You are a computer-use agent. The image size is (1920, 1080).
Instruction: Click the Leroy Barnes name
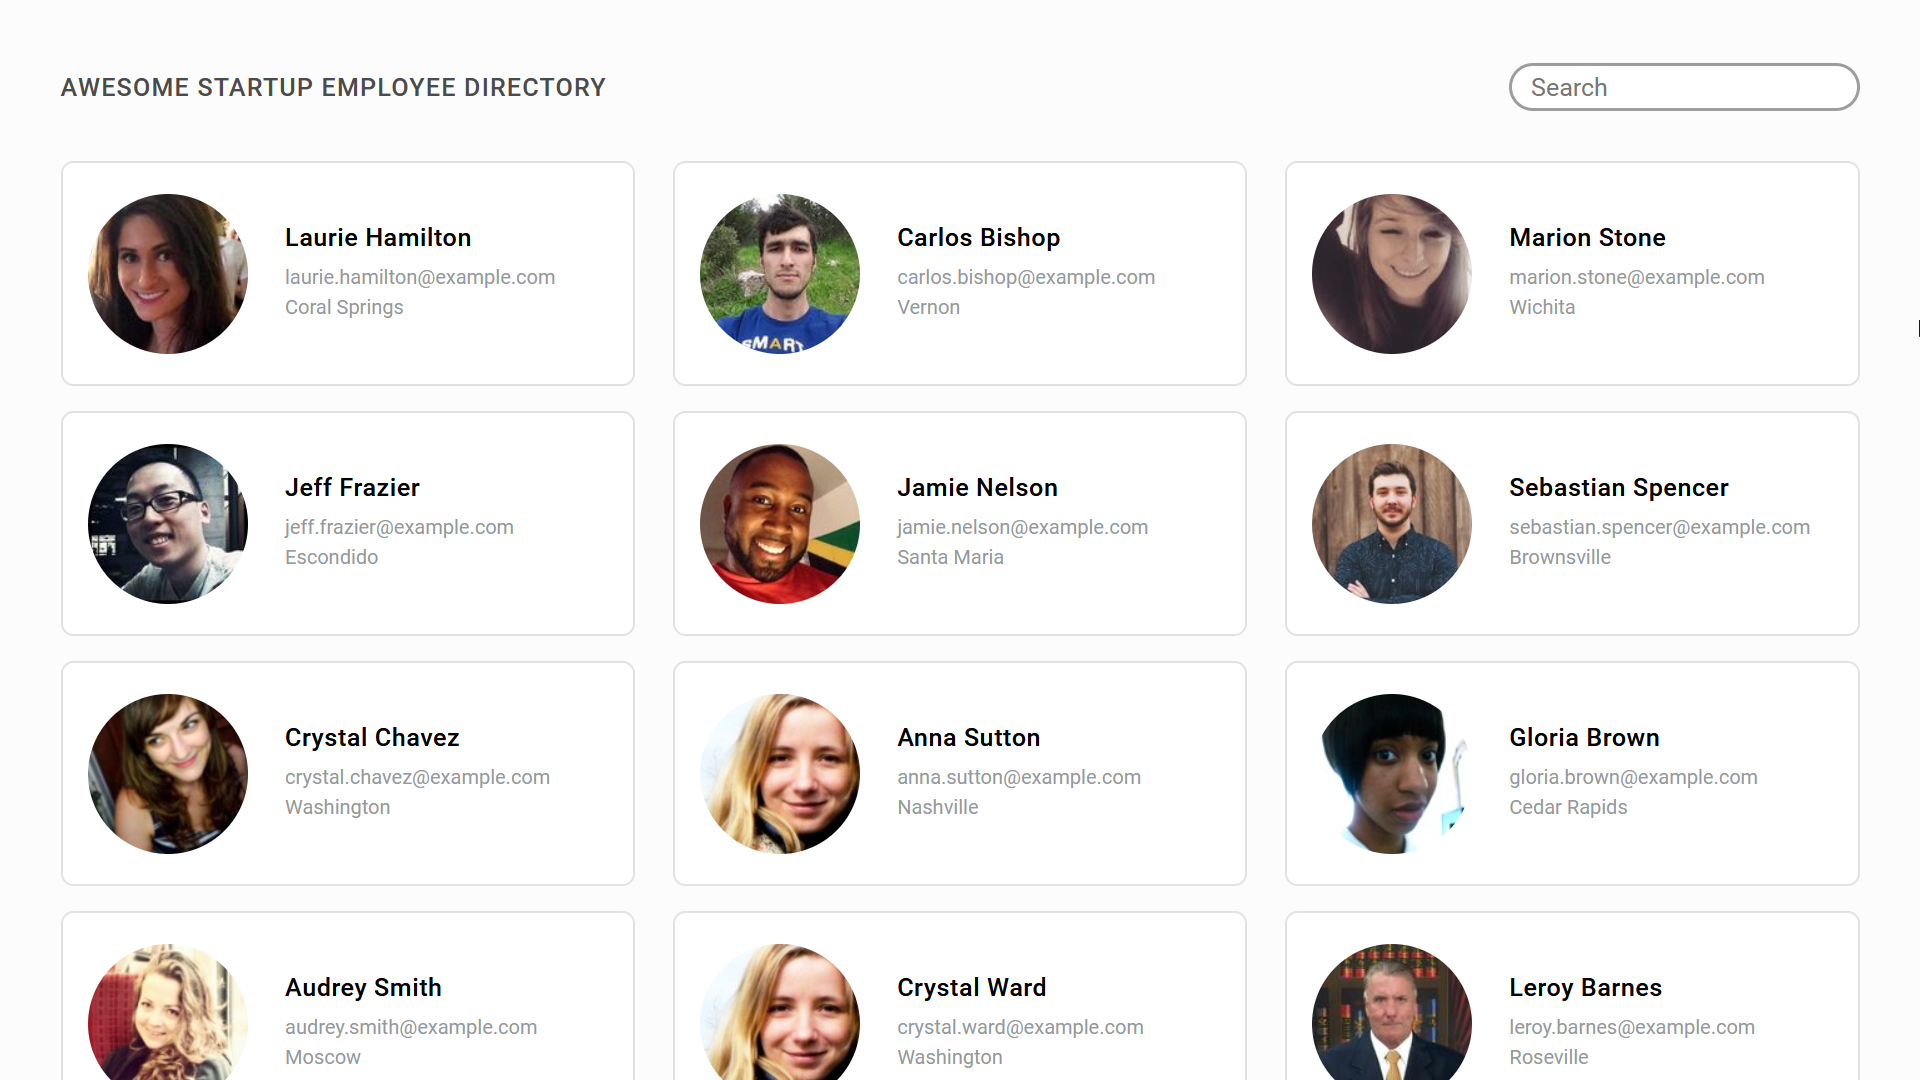(1585, 988)
